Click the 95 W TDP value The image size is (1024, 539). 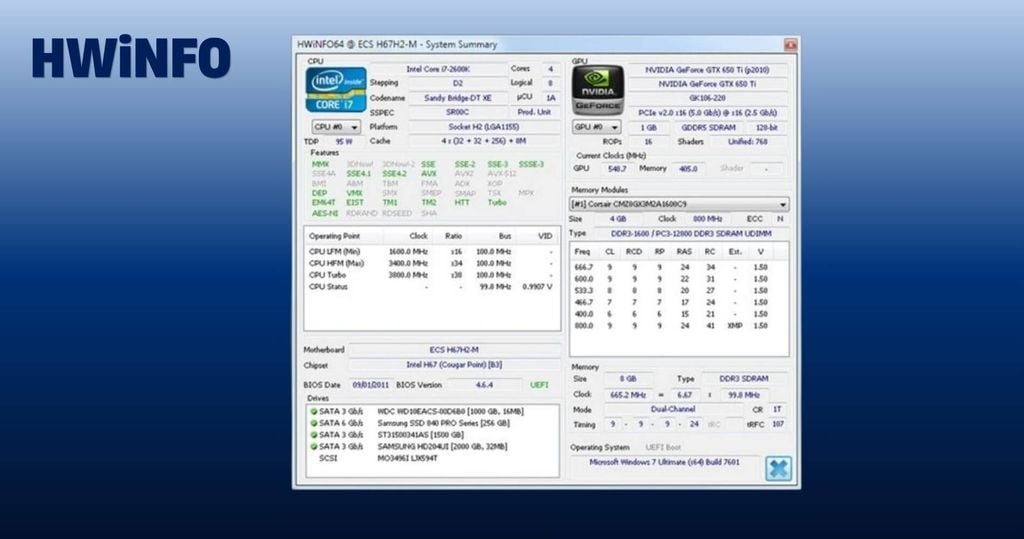(344, 142)
